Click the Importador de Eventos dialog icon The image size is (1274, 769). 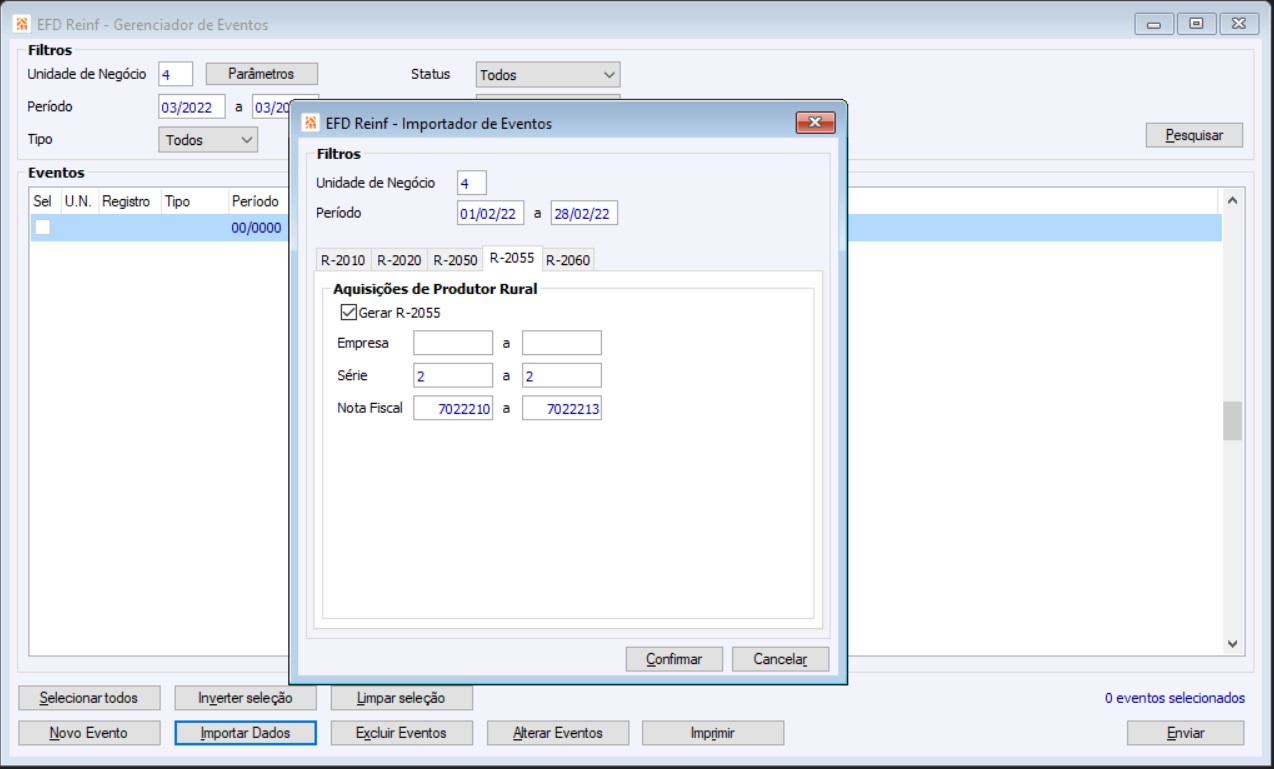[x=311, y=123]
